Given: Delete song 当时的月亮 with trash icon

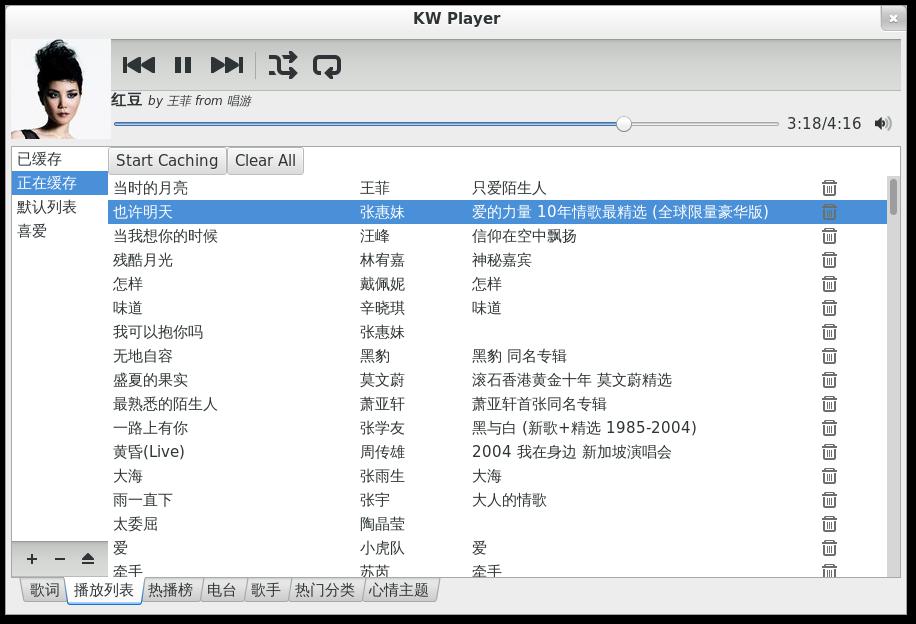Looking at the screenshot, I should coord(829,188).
